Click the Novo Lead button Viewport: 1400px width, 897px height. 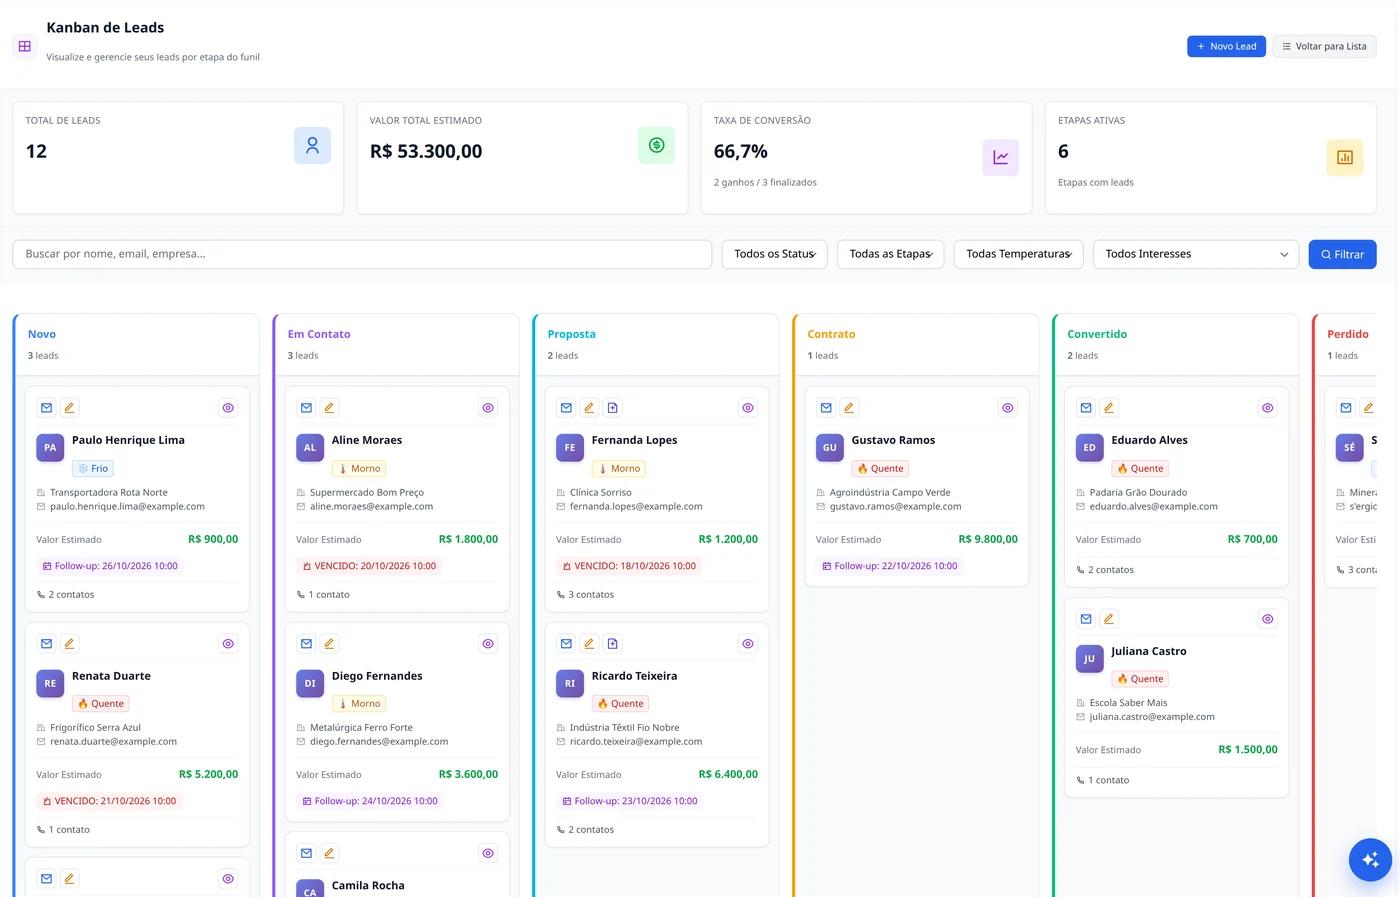[1227, 46]
